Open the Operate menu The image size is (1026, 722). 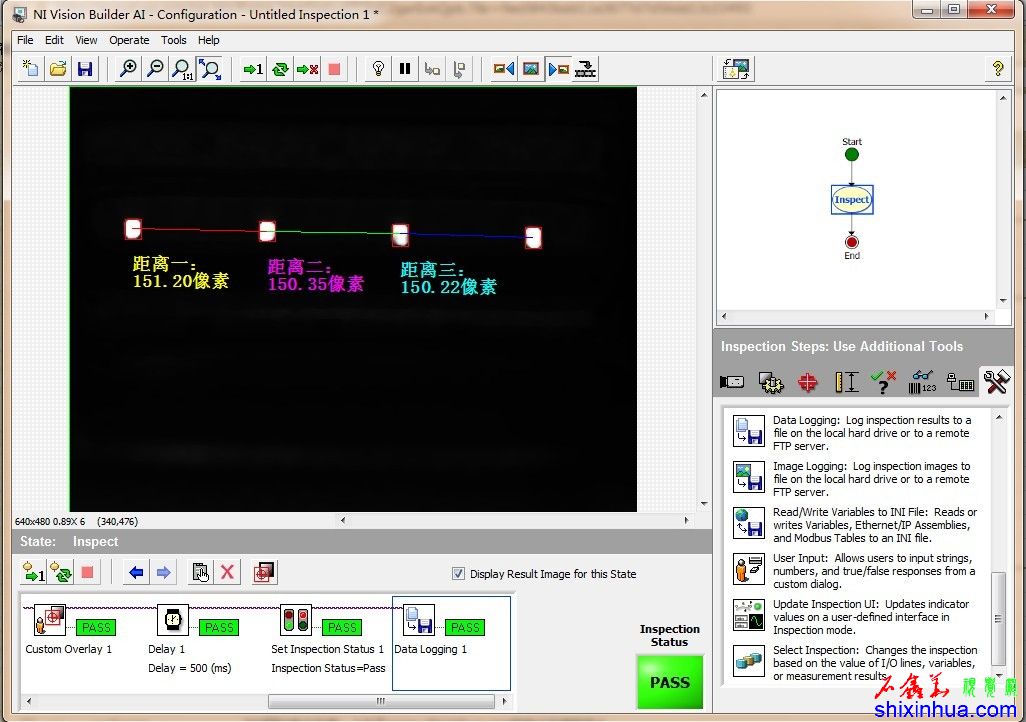[x=129, y=40]
